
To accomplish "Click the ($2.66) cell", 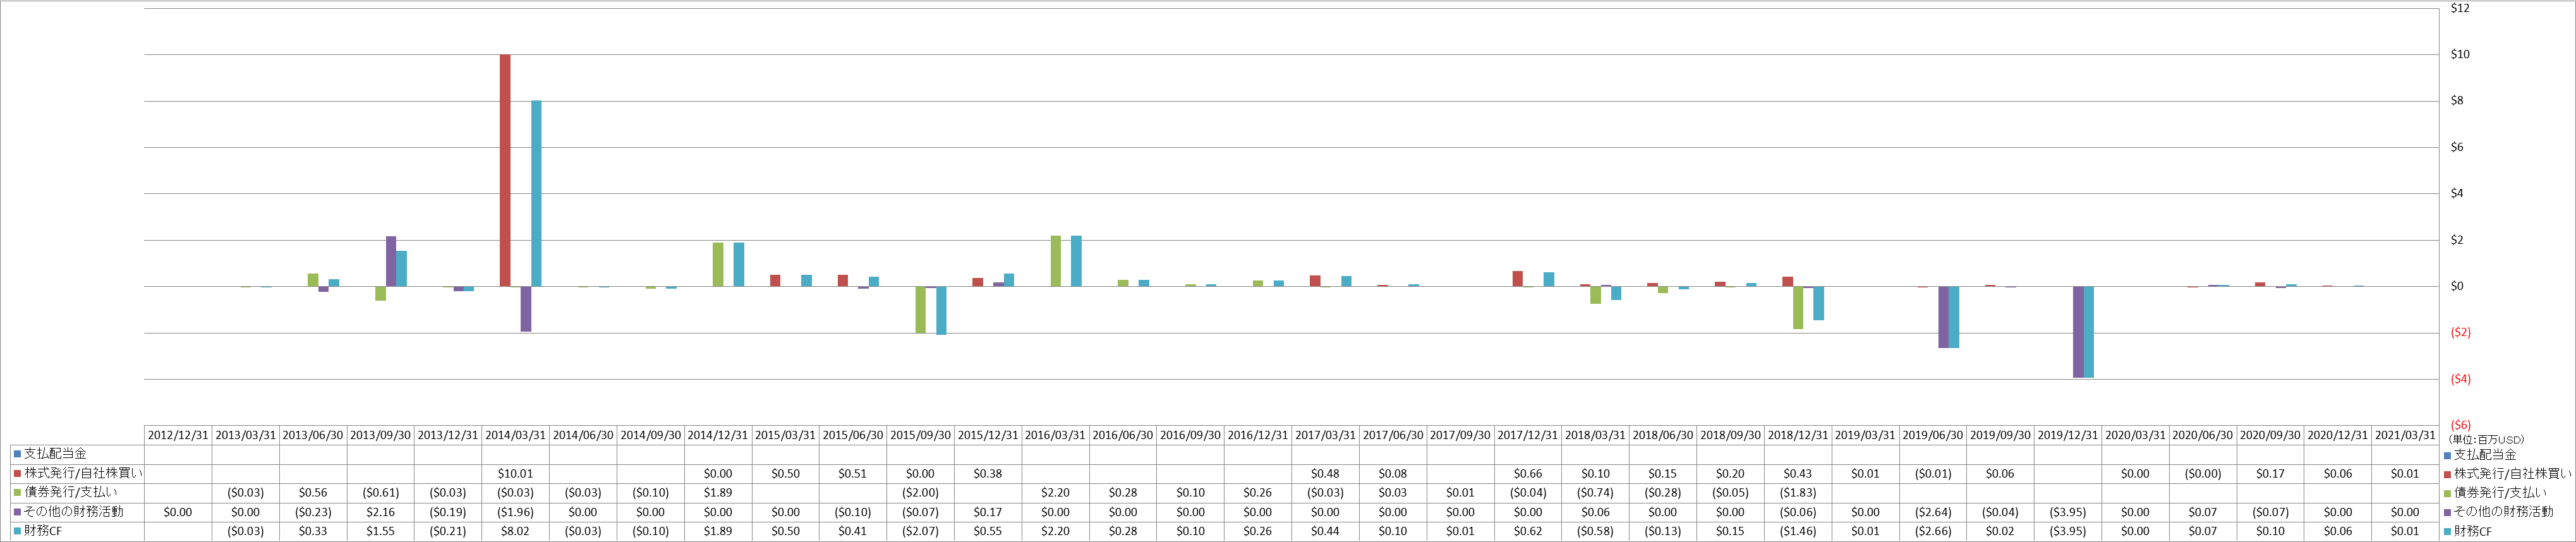I will pyautogui.click(x=1932, y=532).
